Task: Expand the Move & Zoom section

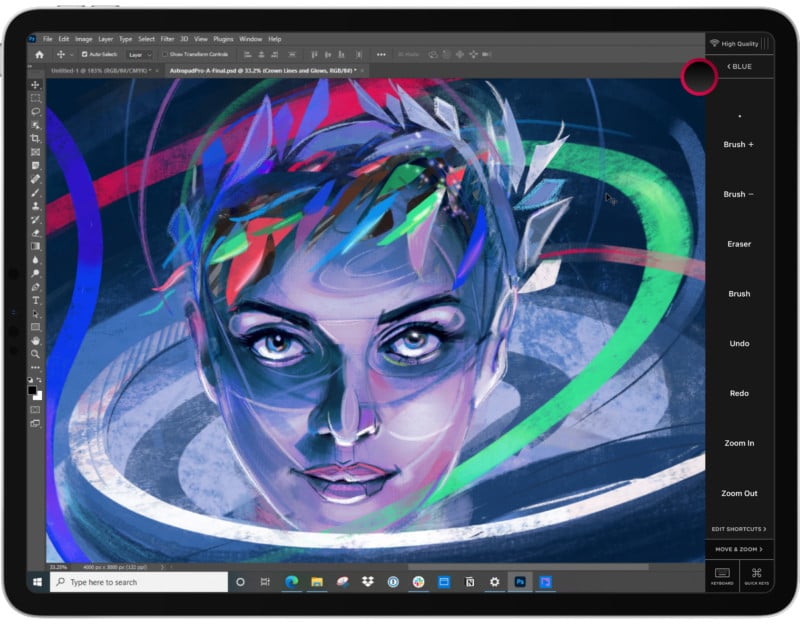Action: (739, 549)
